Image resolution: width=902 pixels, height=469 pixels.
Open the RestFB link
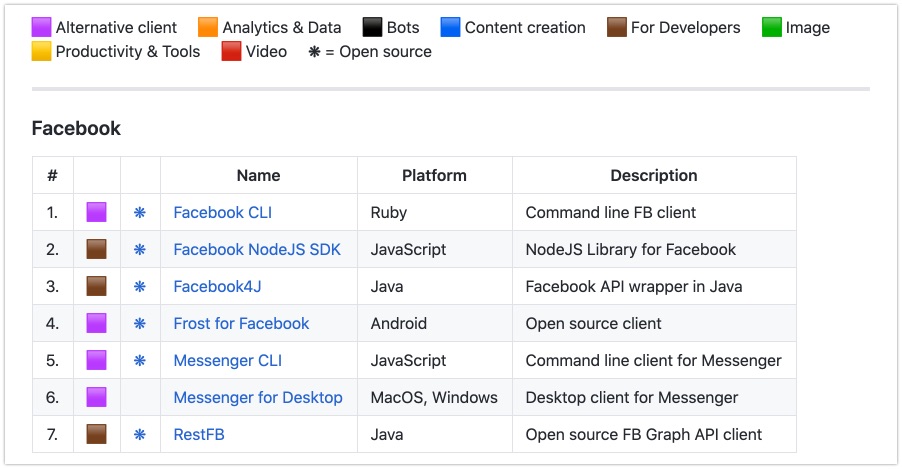click(x=199, y=434)
